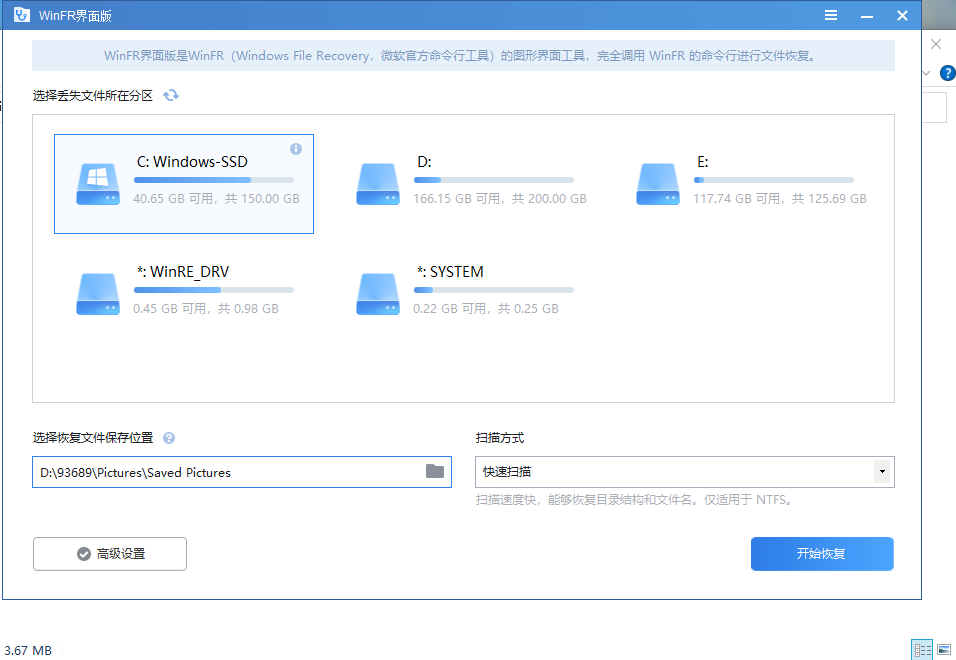
Task: Click the usage bar on the D: drive
Action: 492,181
